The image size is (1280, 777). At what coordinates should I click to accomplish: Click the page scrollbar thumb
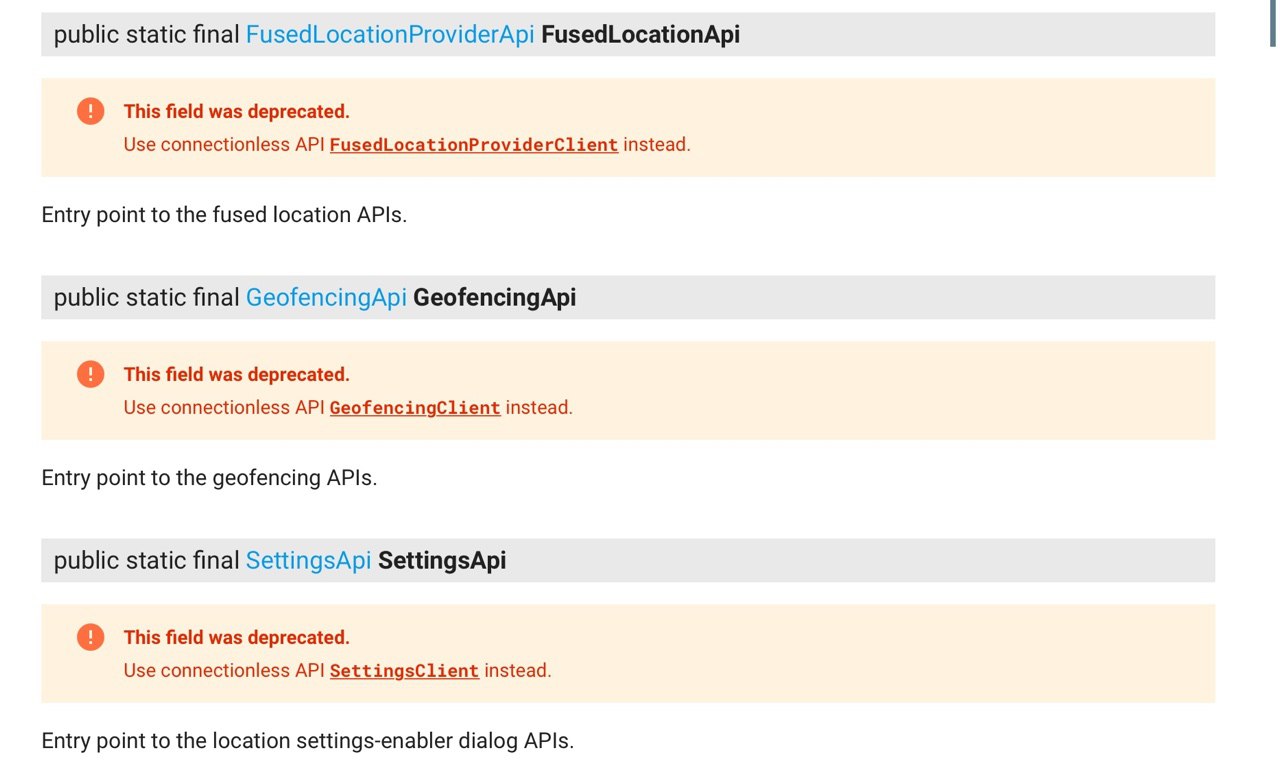(1273, 23)
